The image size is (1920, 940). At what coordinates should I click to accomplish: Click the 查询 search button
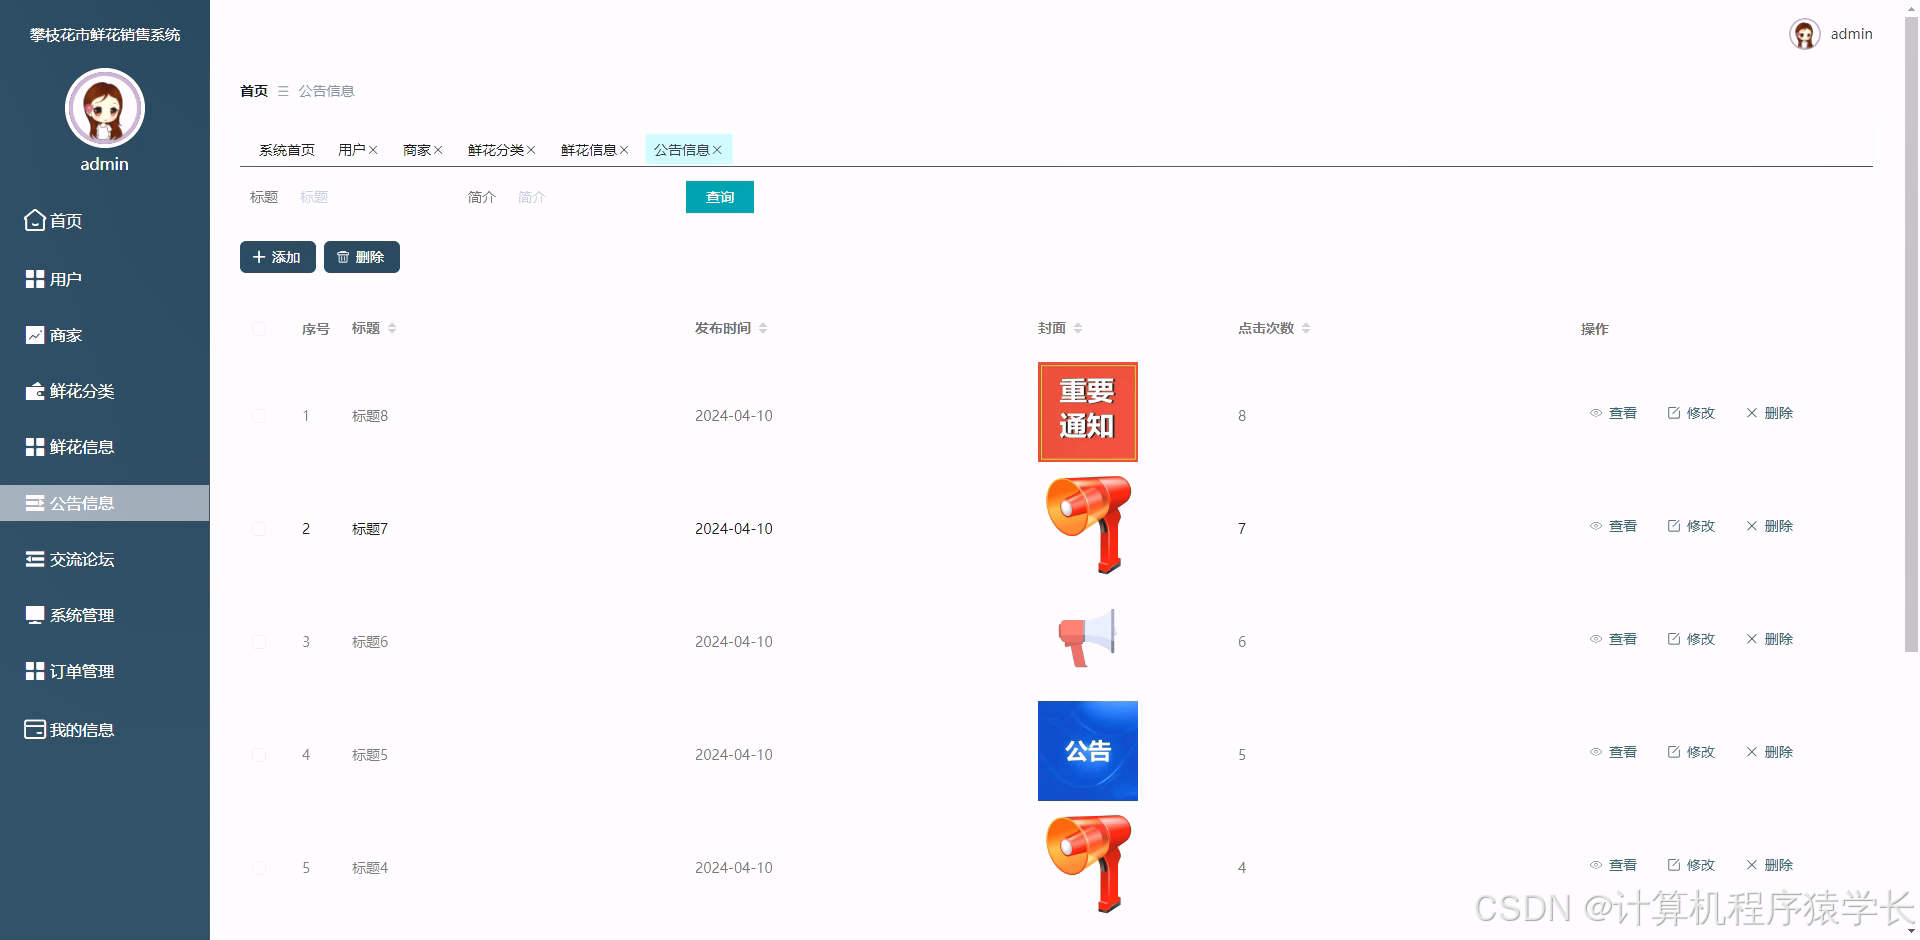(x=719, y=197)
